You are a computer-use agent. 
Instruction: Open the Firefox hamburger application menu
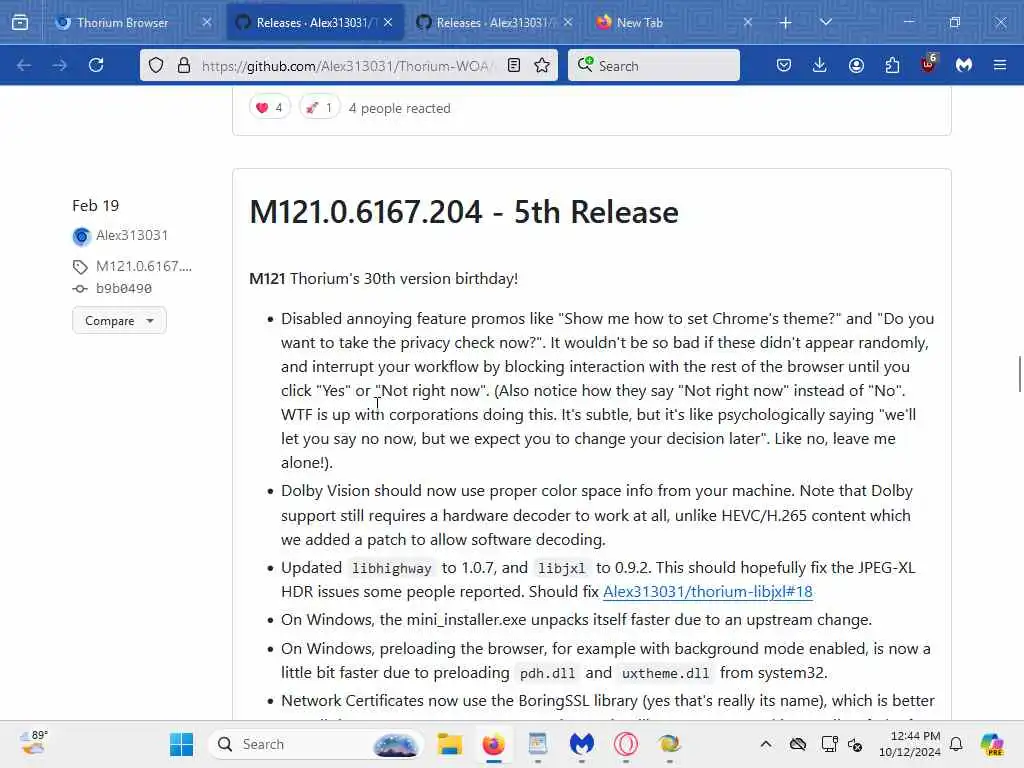[x=1000, y=65]
